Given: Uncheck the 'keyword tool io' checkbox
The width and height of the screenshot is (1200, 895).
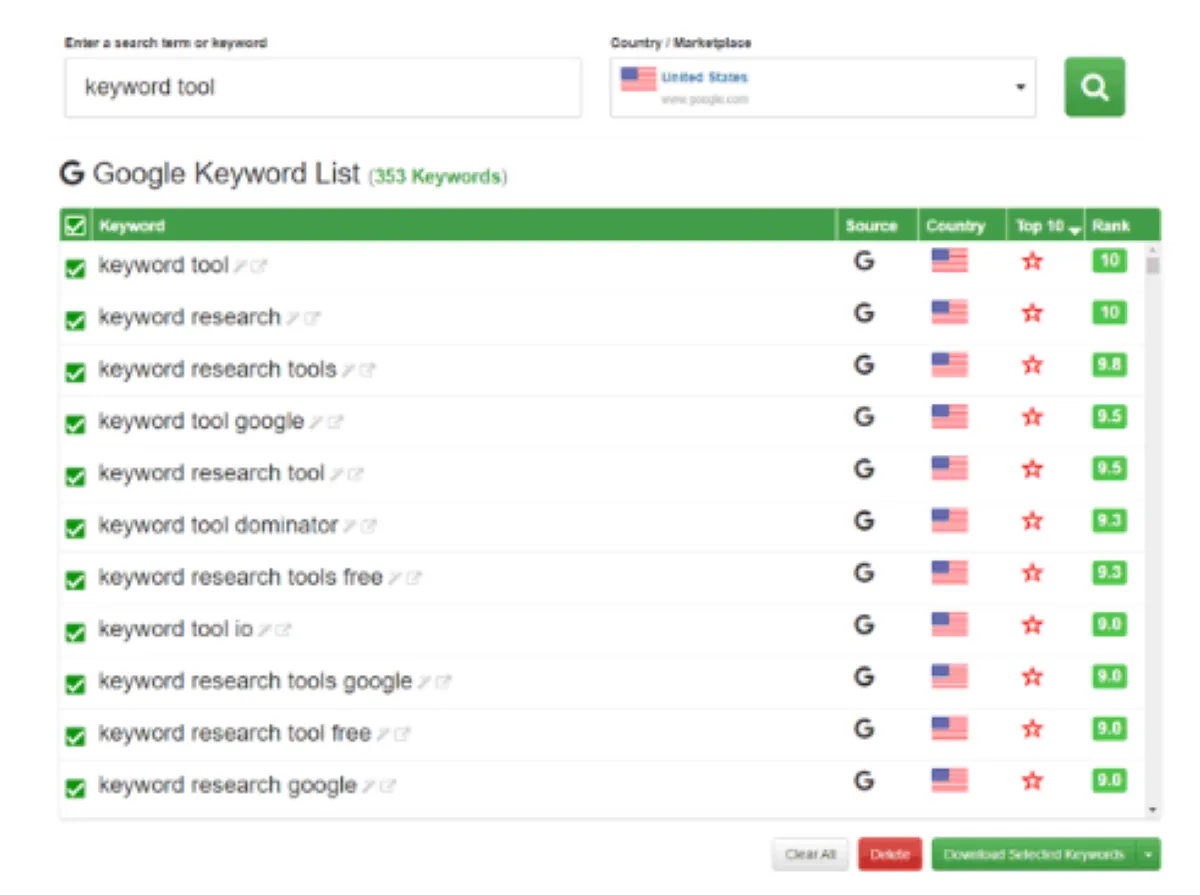Looking at the screenshot, I should [x=75, y=633].
